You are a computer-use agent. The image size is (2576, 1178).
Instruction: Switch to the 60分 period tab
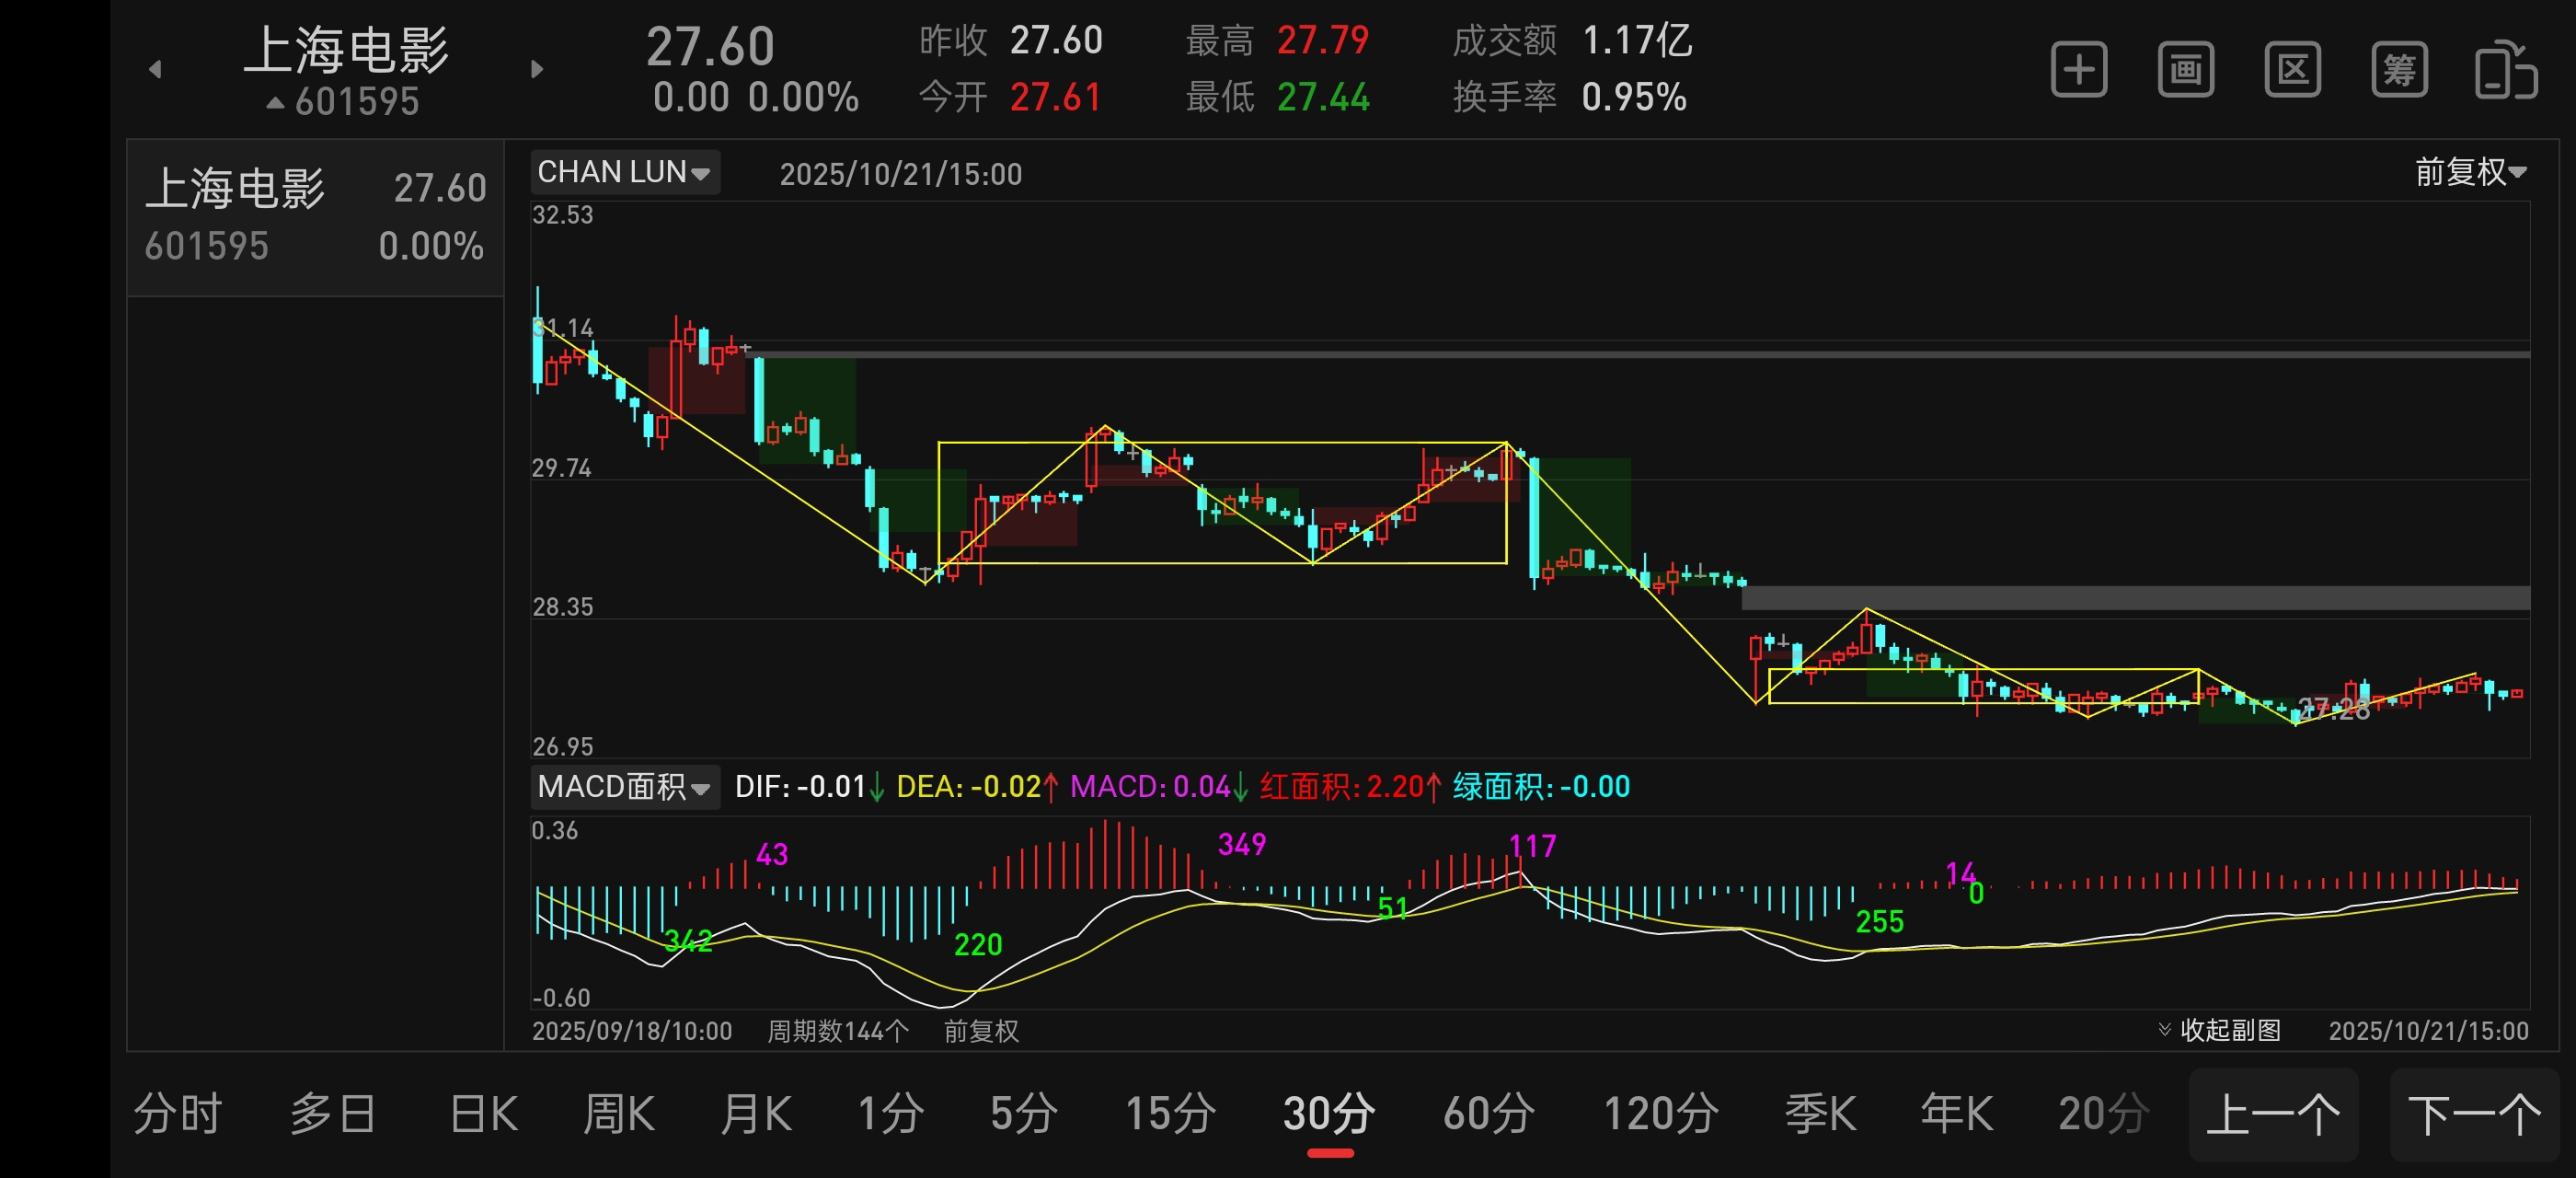click(1488, 1113)
